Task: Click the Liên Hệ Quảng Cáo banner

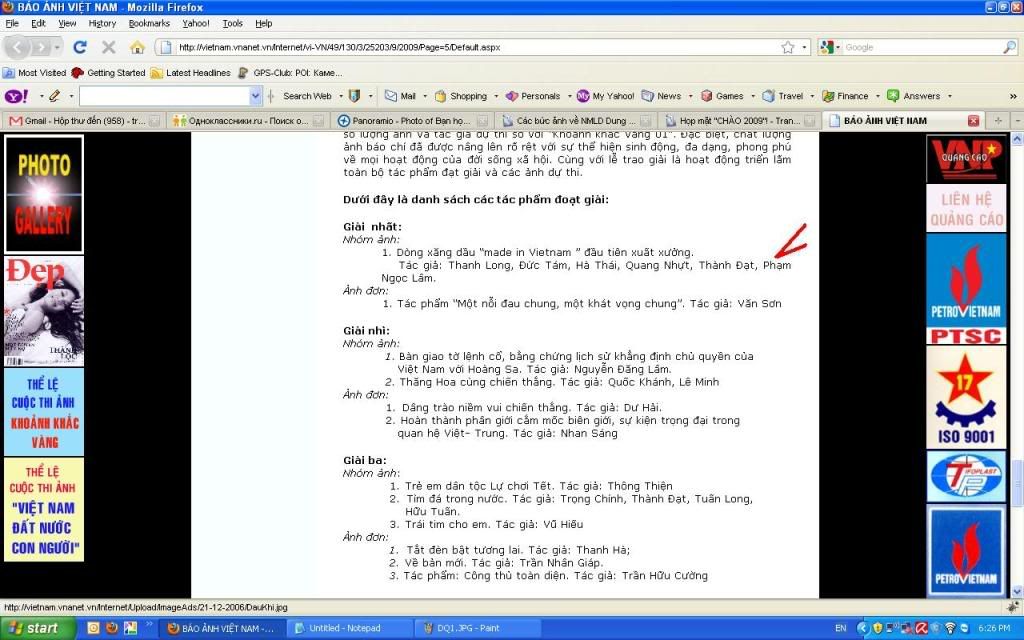Action: (x=966, y=209)
